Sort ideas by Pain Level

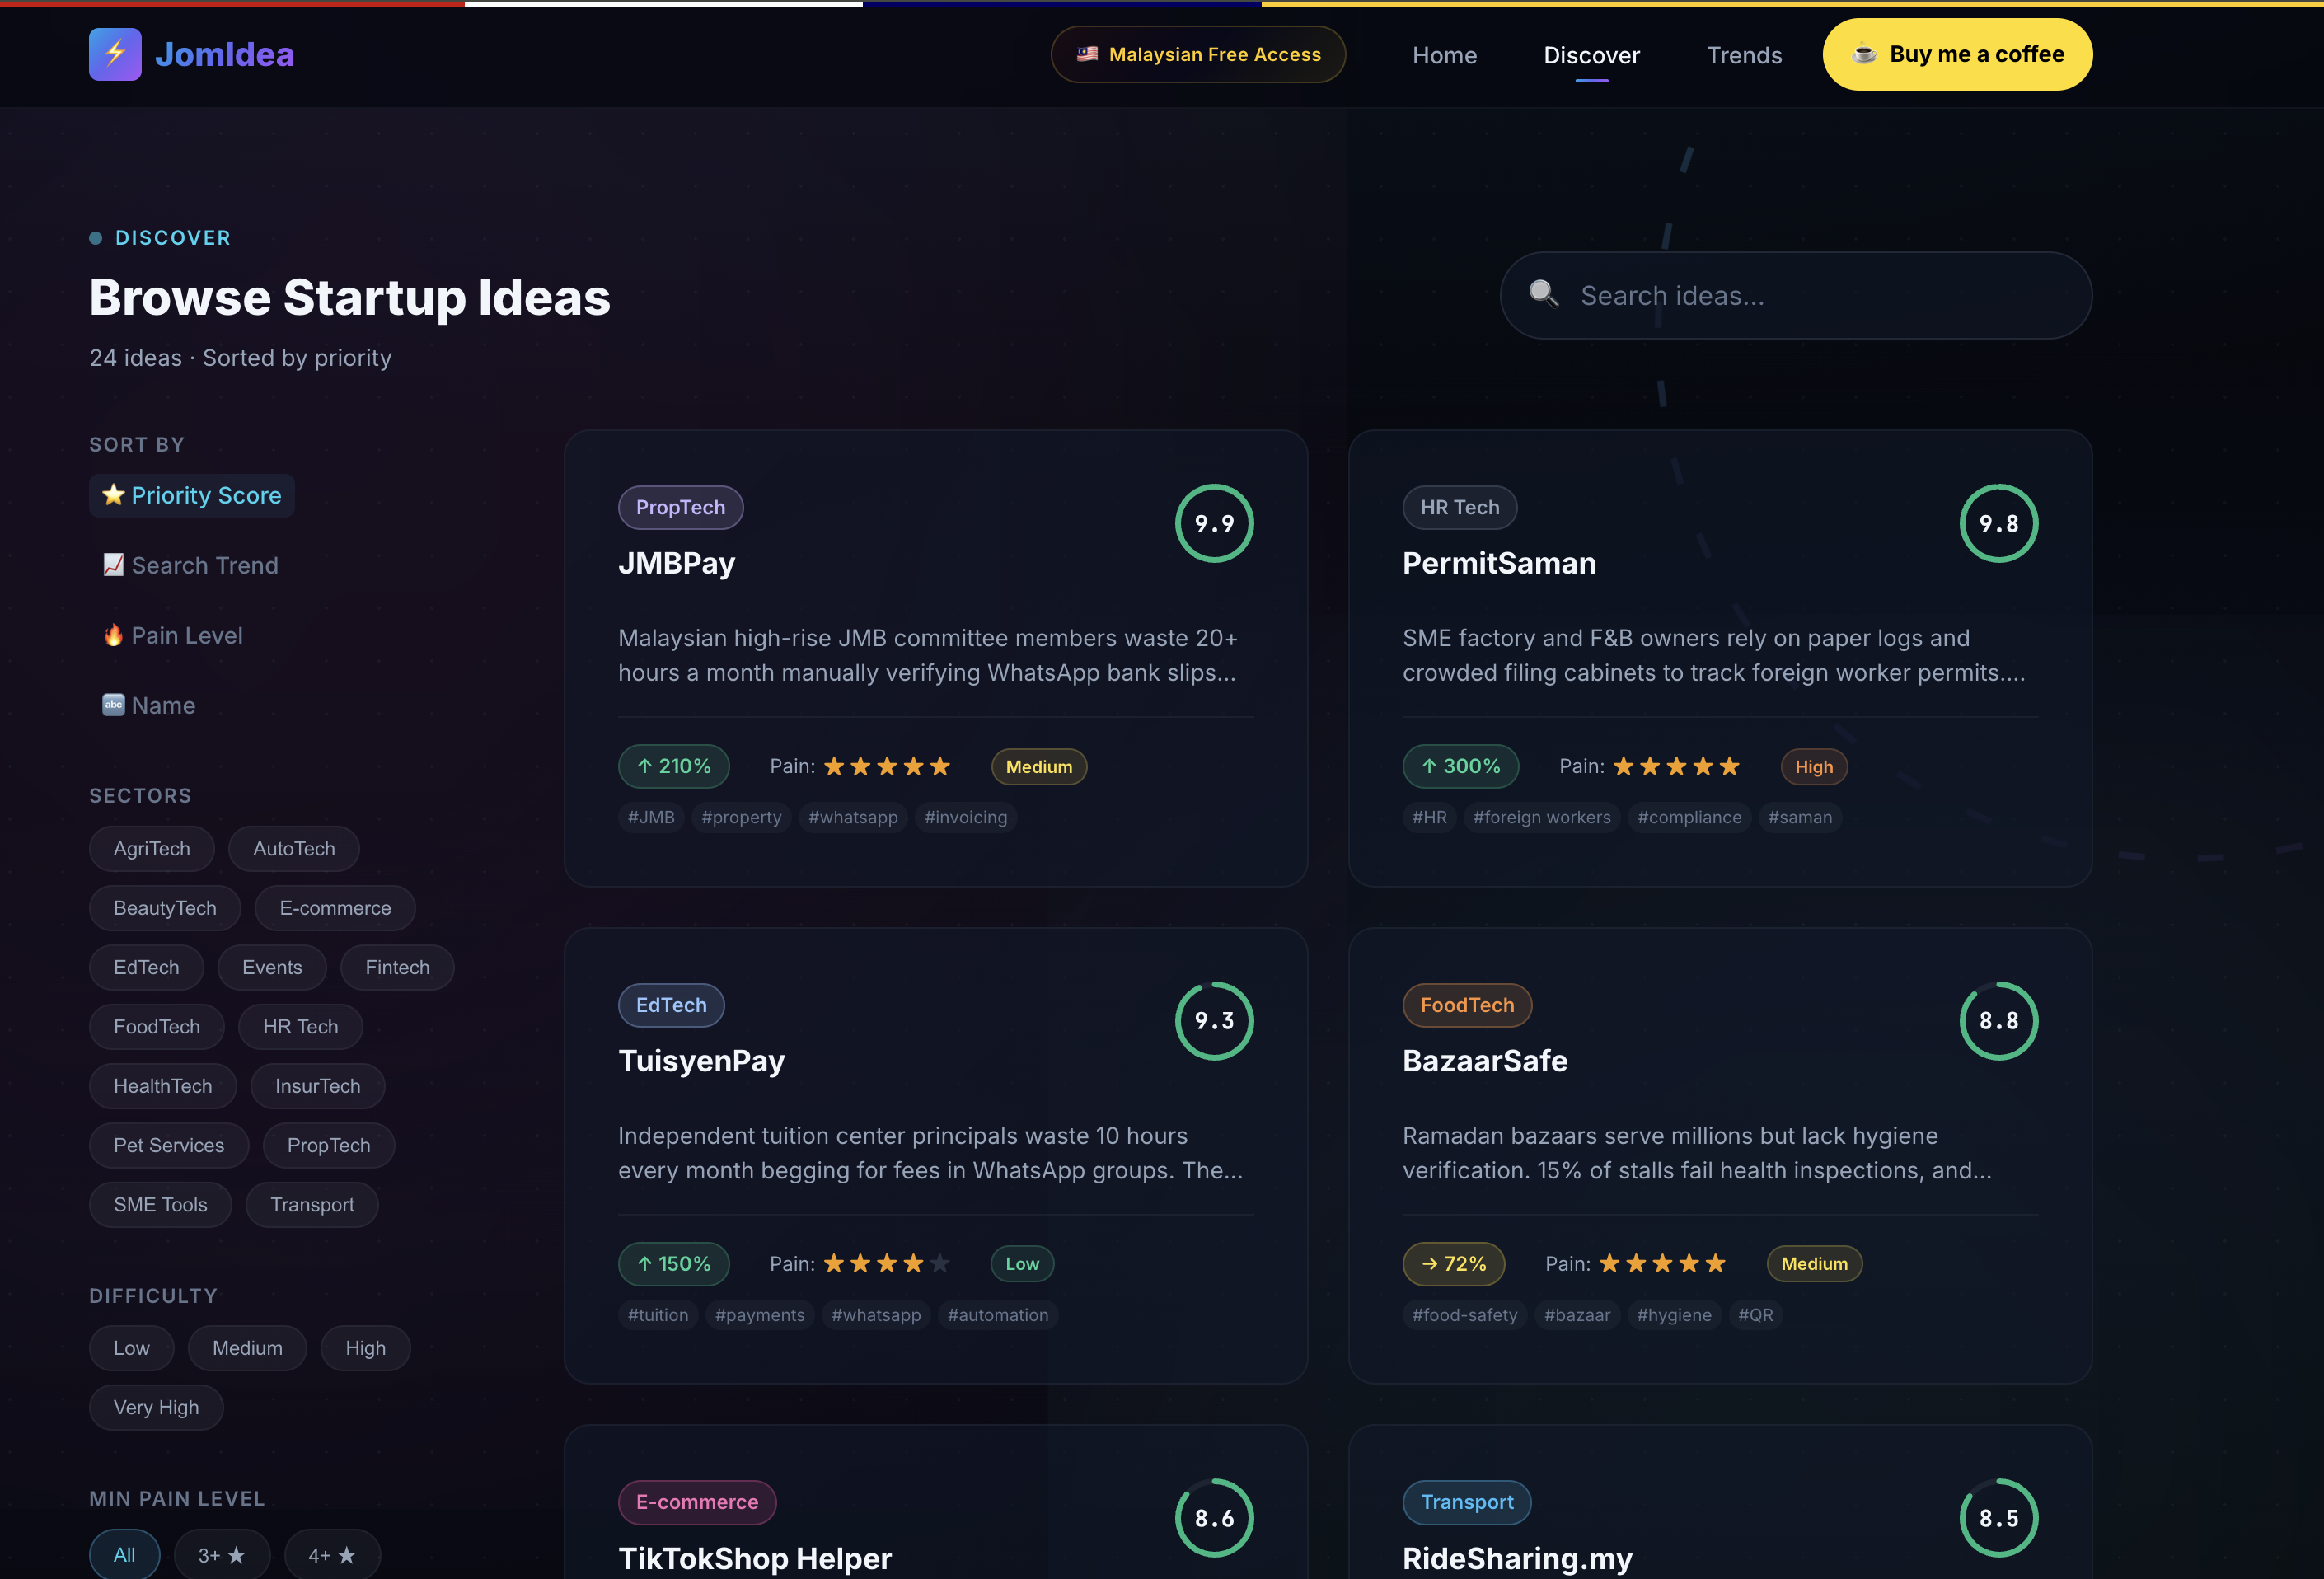click(173, 635)
